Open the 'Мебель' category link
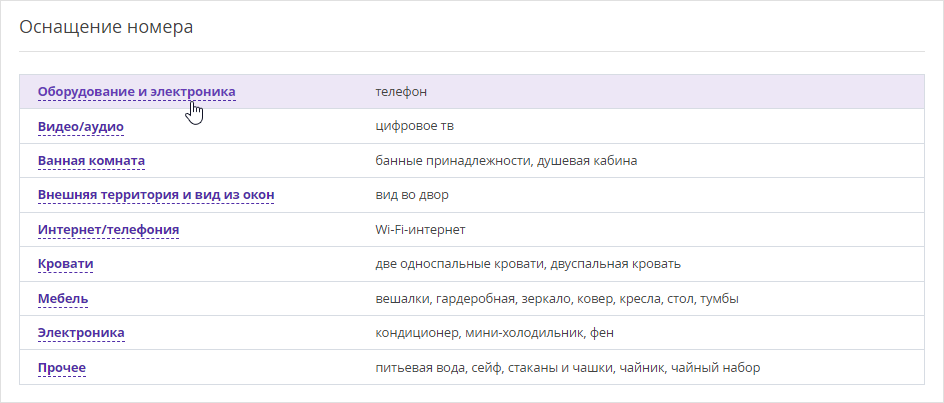The height and width of the screenshot is (403, 944). pyautogui.click(x=63, y=299)
